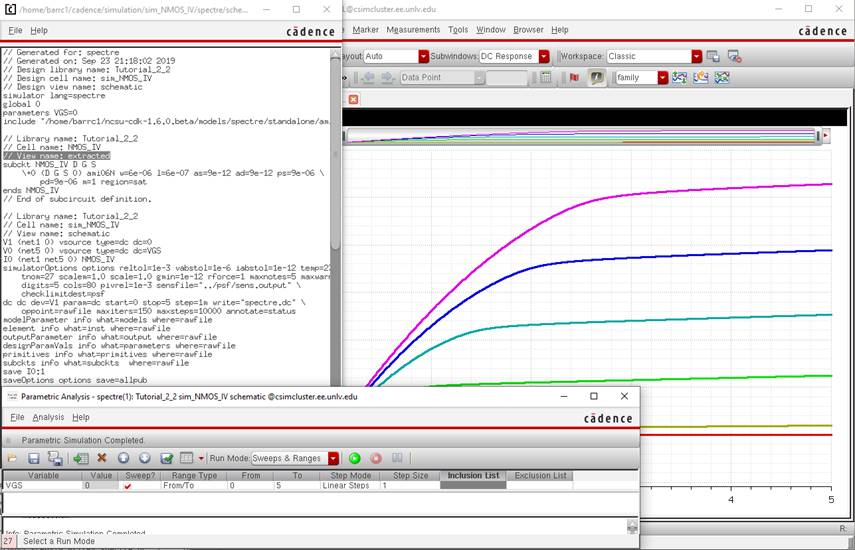Image resolution: width=855 pixels, height=550 pixels.
Task: Click the calculator icon in waveform toolbar
Action: [546, 77]
